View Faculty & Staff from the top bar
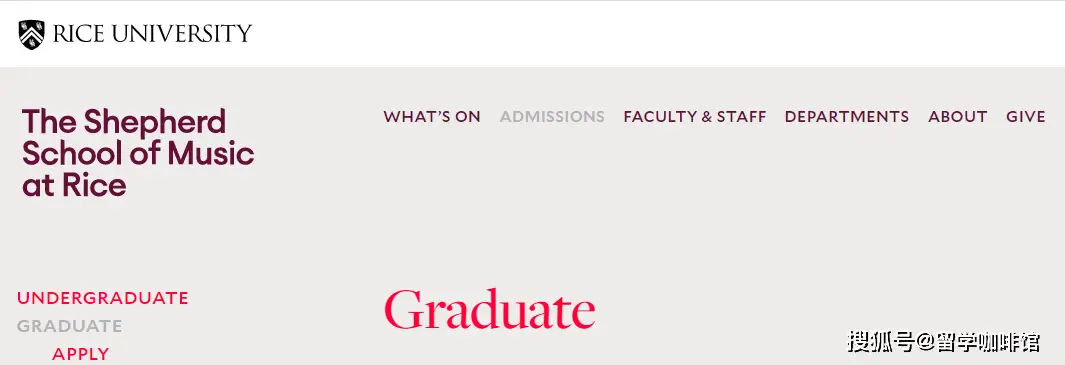The width and height of the screenshot is (1065, 365). (695, 117)
